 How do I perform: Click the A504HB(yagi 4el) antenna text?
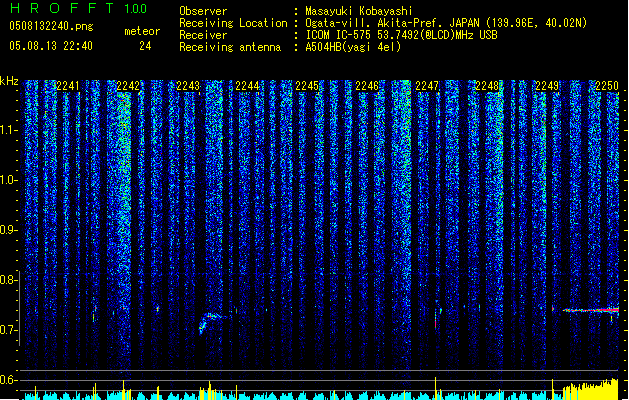coord(353,47)
